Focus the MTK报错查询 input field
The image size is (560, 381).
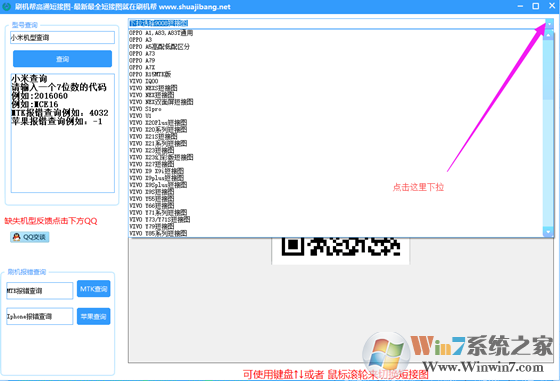pyautogui.click(x=40, y=291)
